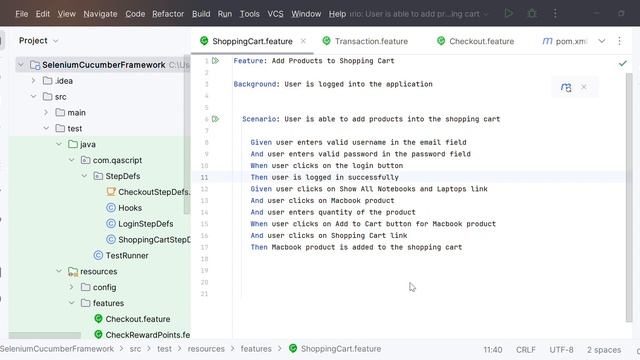Open editor tab options menu (three dots)

click(620, 41)
